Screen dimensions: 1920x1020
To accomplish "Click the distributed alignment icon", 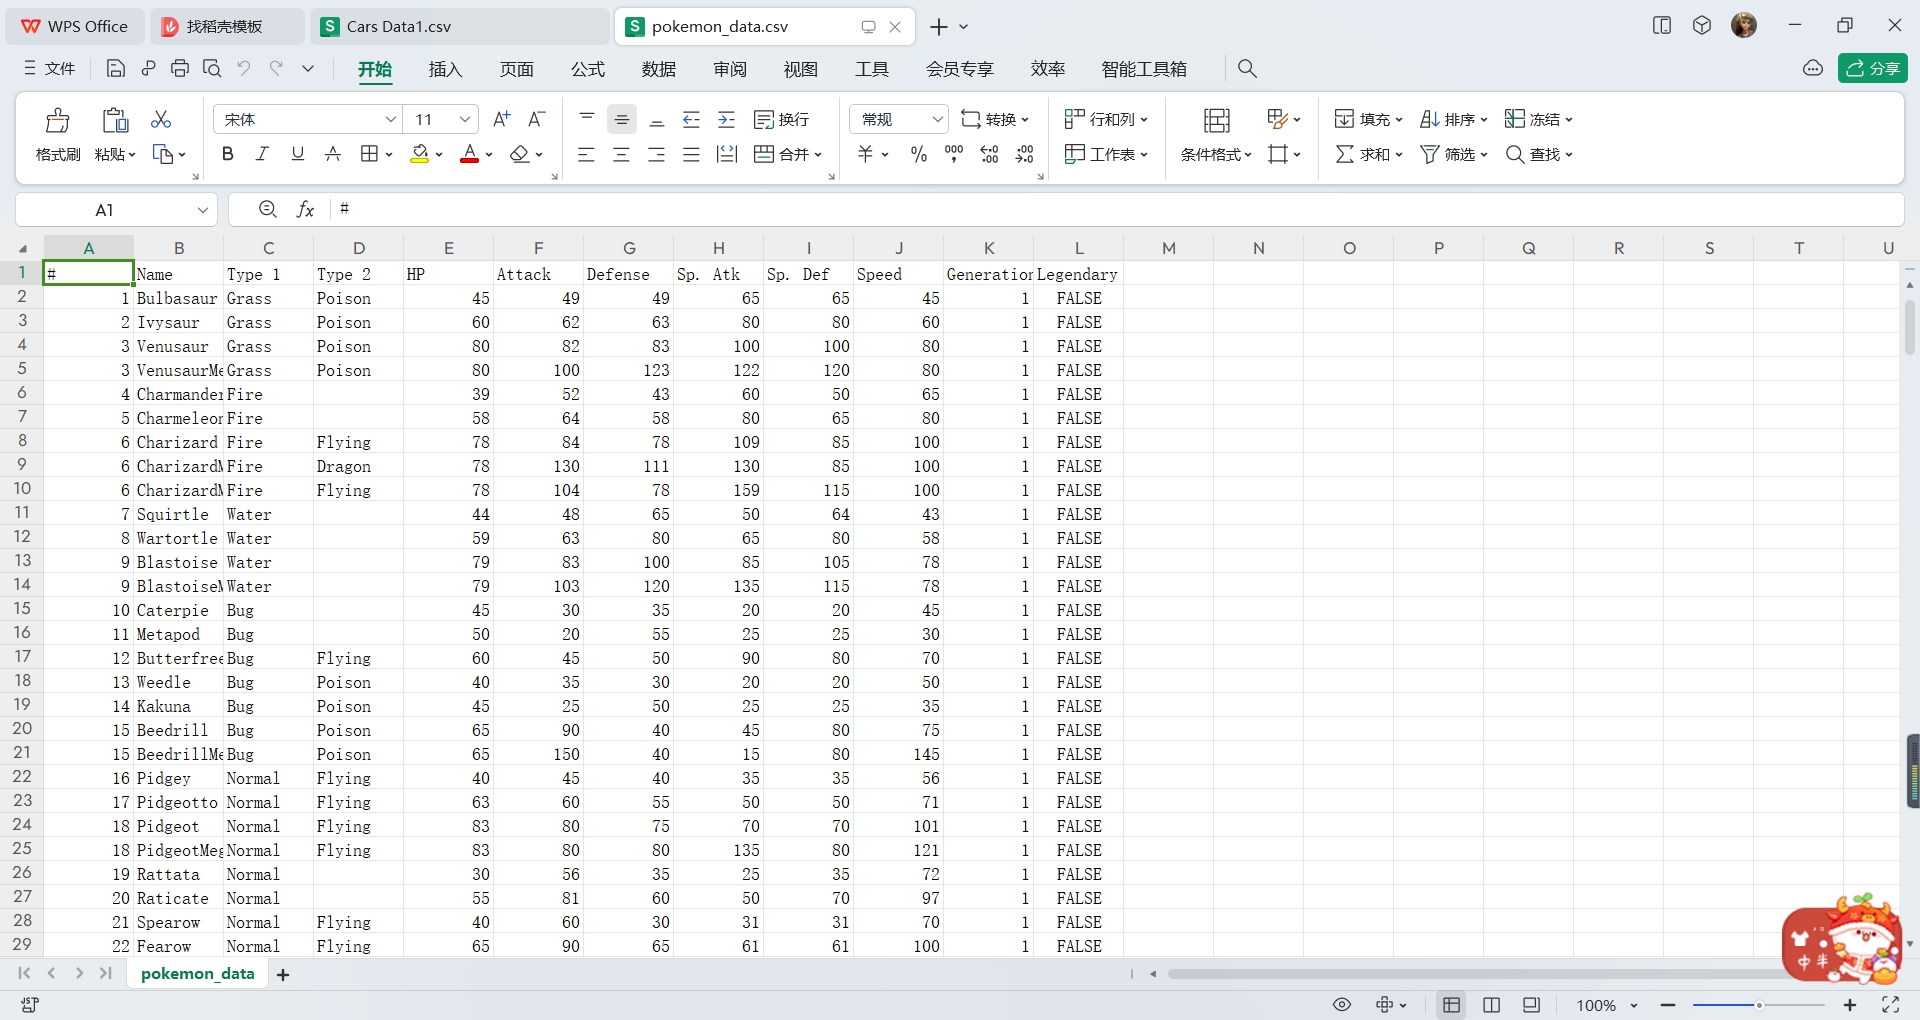I will (x=727, y=154).
